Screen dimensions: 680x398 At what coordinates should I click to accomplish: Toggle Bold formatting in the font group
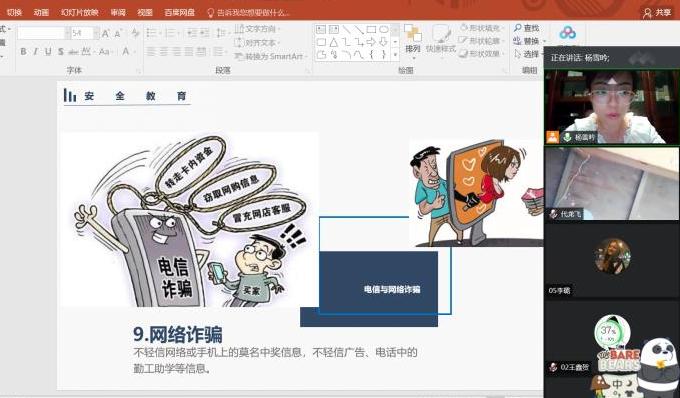[x=23, y=52]
